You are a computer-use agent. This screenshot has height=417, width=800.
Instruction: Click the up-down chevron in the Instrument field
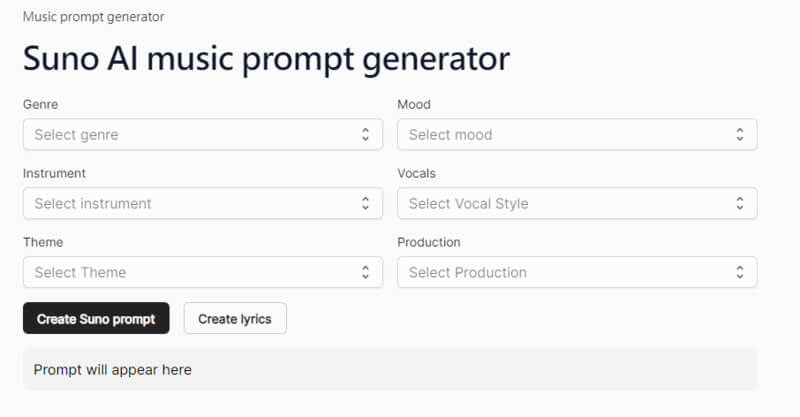pos(365,203)
